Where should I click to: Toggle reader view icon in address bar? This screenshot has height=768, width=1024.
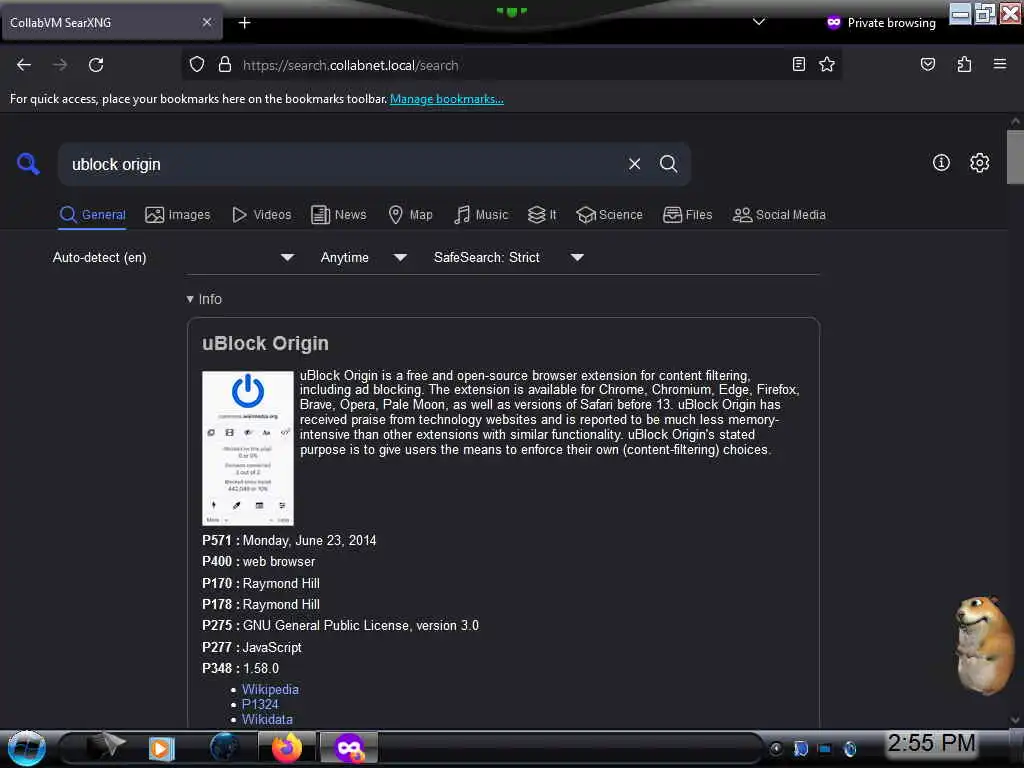click(x=799, y=64)
